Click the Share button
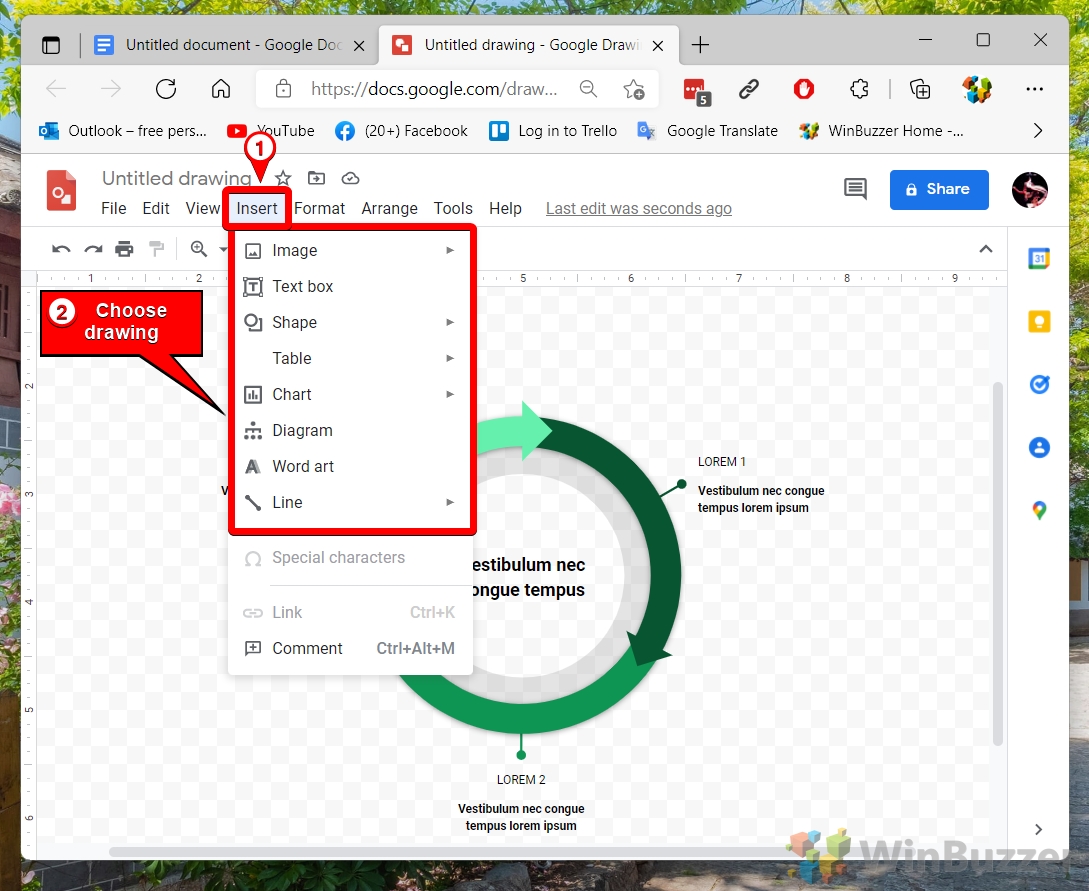 pyautogui.click(x=938, y=189)
